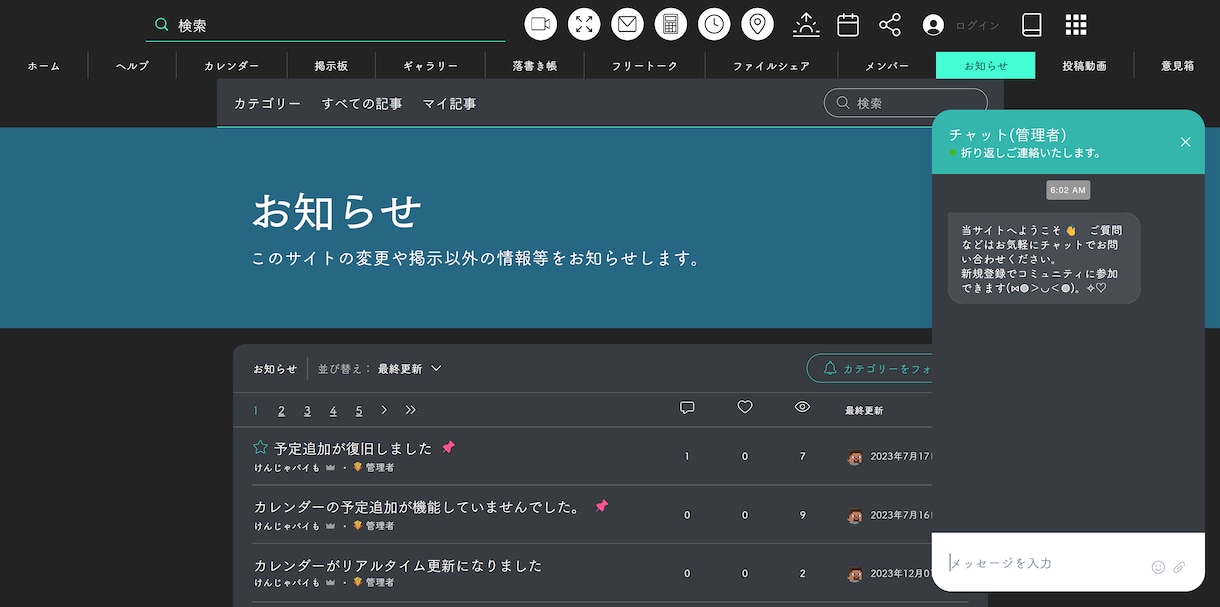Focus the forum 検索 search box
This screenshot has width=1220, height=607.
tap(906, 103)
